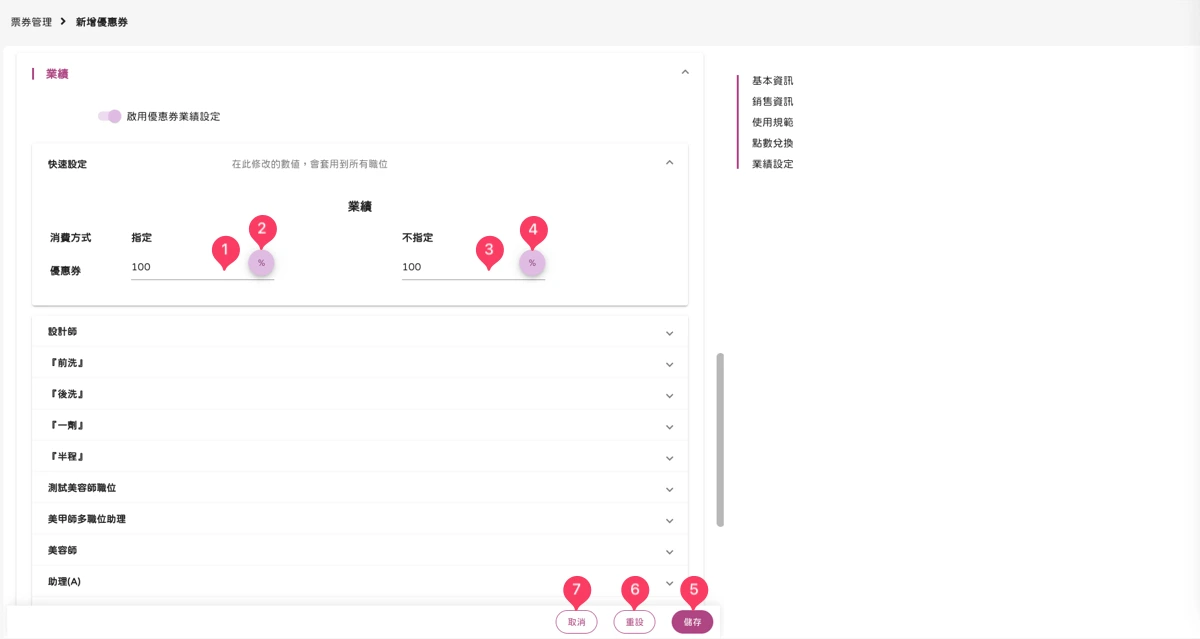Expand the 美容師 row
The width and height of the screenshot is (1200, 639).
(x=360, y=551)
